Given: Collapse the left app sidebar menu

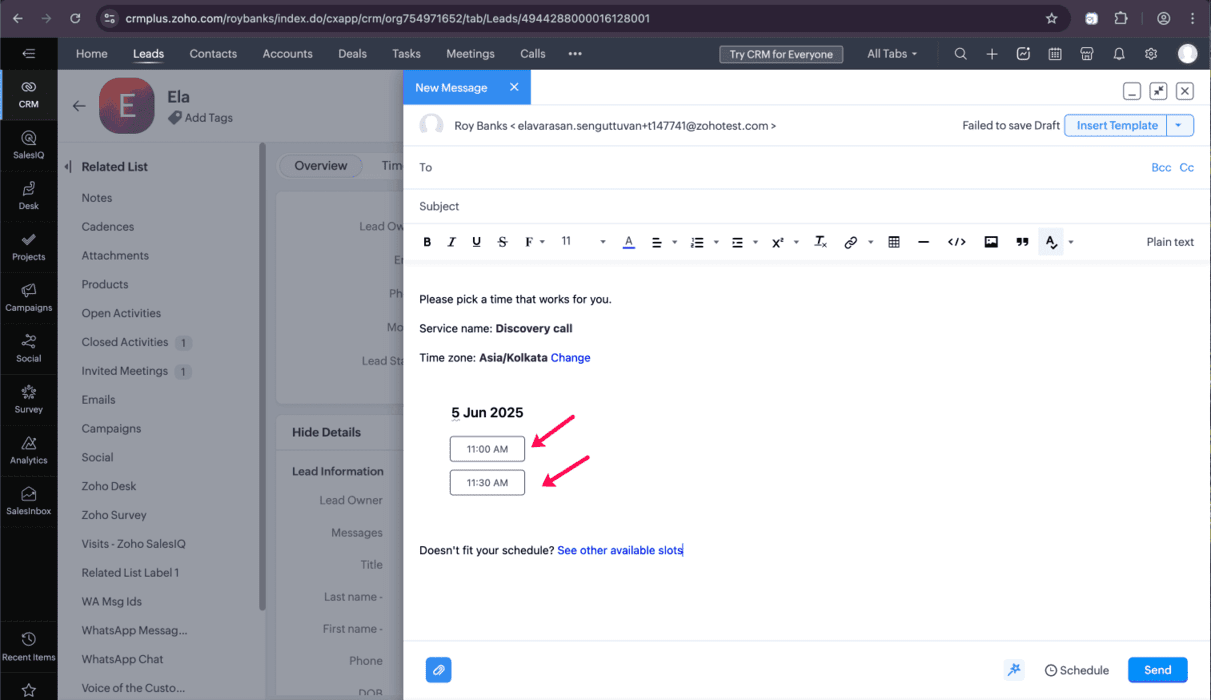Looking at the screenshot, I should tap(28, 54).
